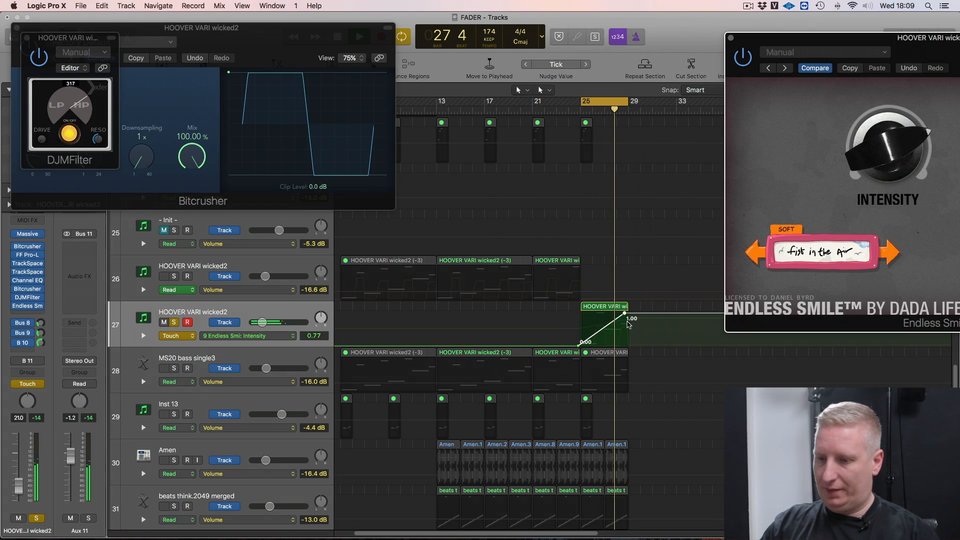Screen dimensions: 960x540
Task: Click the Channel EQ insert slot
Action: pyautogui.click(x=28, y=280)
